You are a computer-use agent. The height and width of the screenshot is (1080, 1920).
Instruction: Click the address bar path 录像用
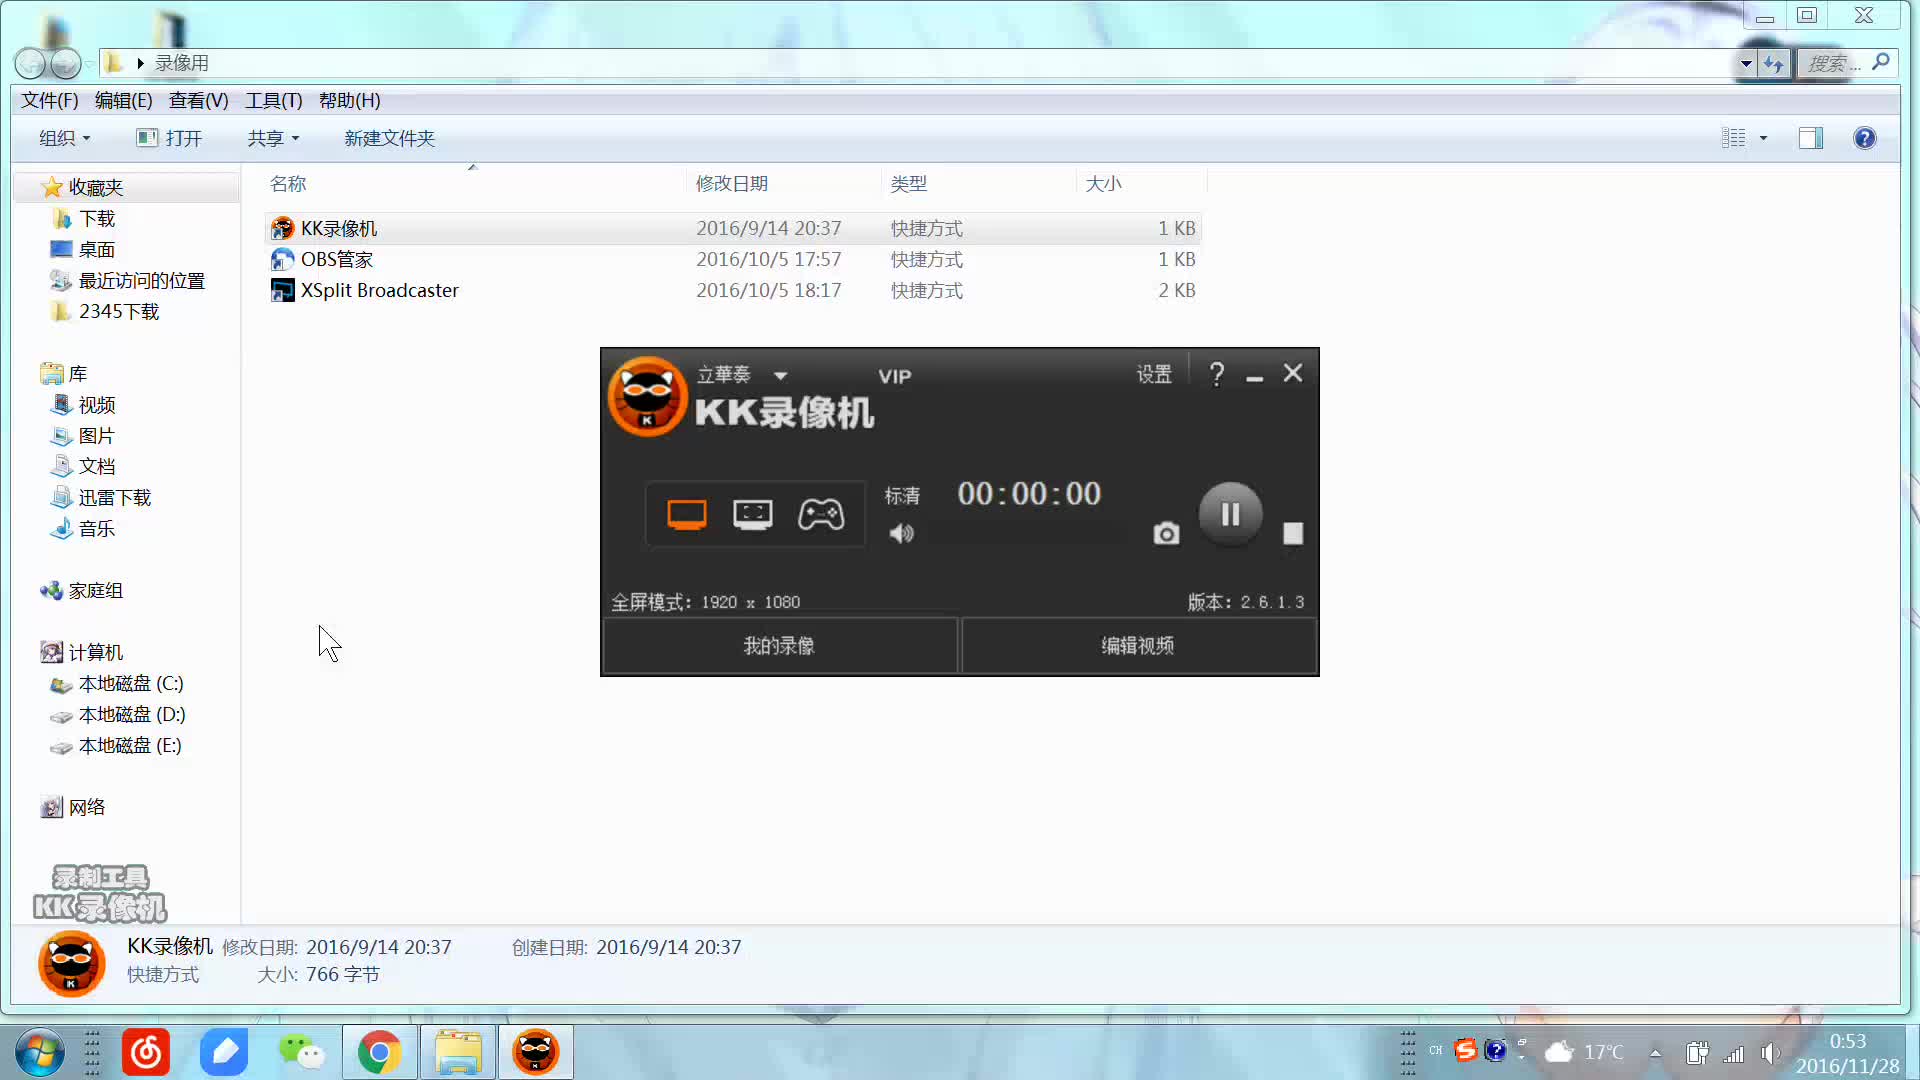(x=182, y=63)
